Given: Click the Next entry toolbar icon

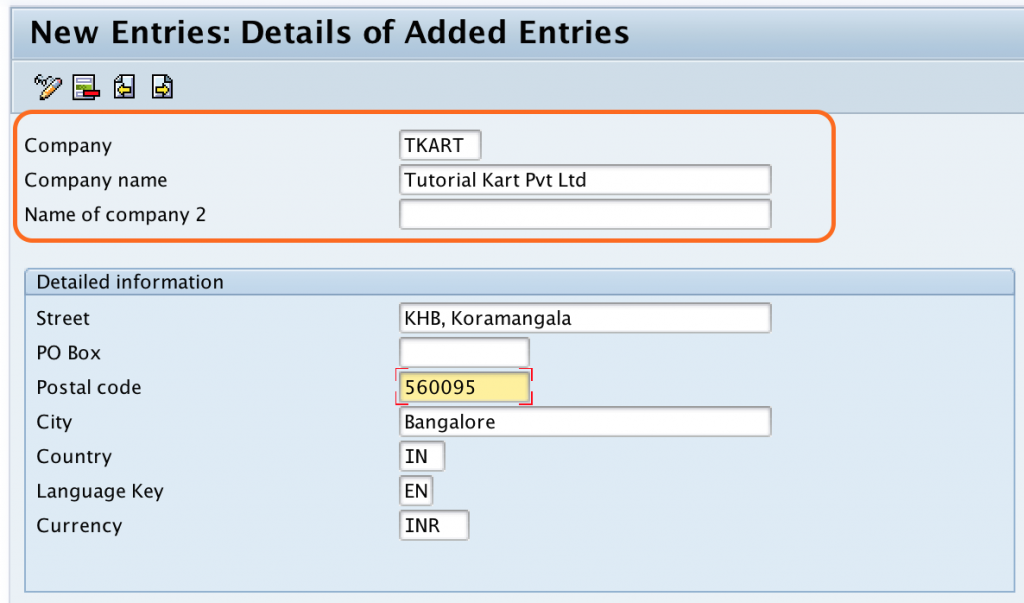Looking at the screenshot, I should (x=160, y=87).
